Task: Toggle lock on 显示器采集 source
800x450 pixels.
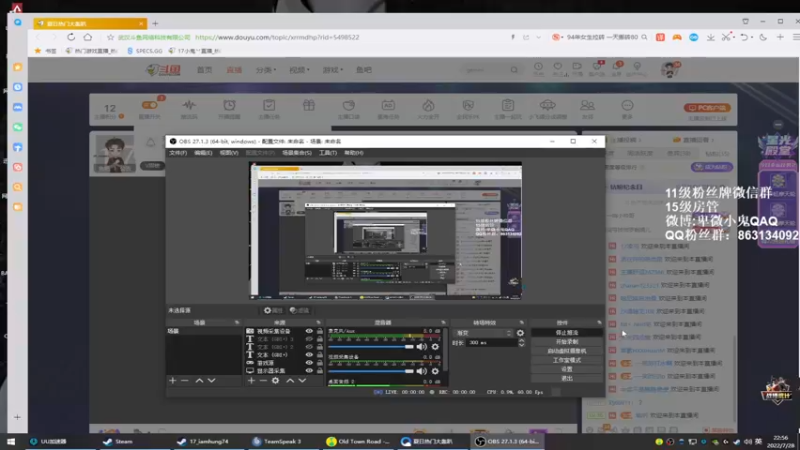Action: click(320, 371)
